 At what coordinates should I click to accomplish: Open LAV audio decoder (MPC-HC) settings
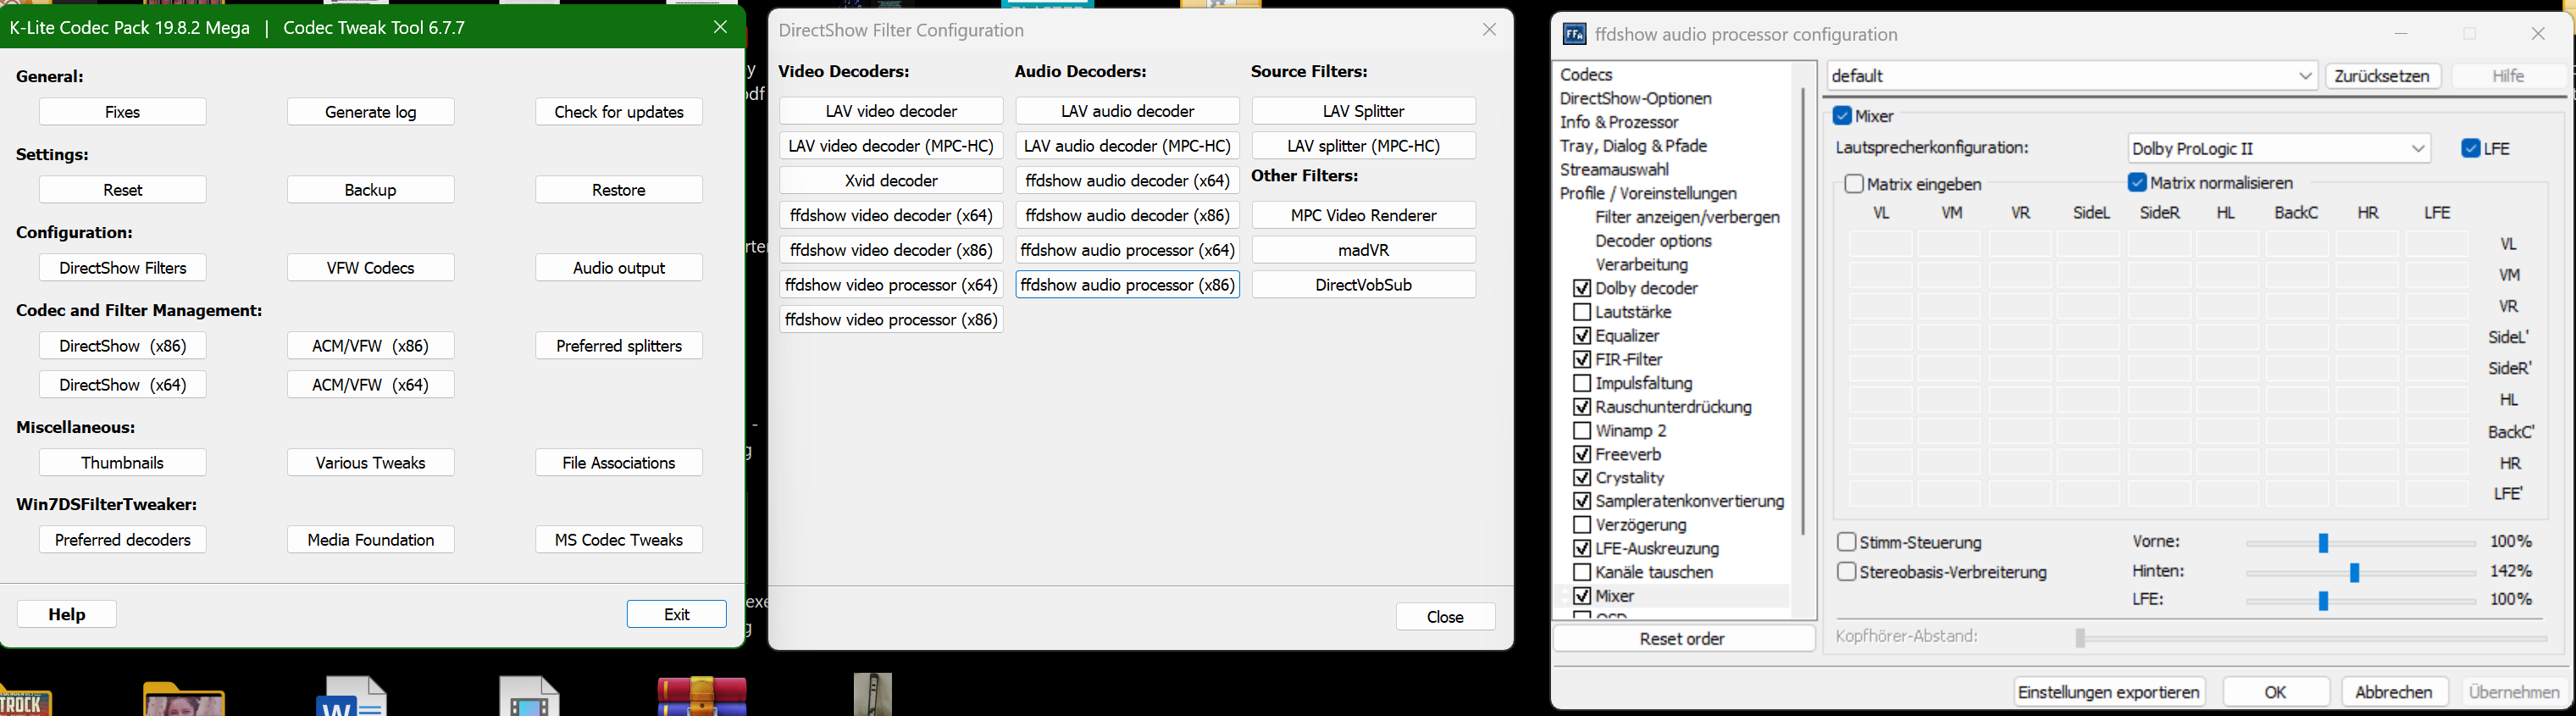(x=1127, y=146)
